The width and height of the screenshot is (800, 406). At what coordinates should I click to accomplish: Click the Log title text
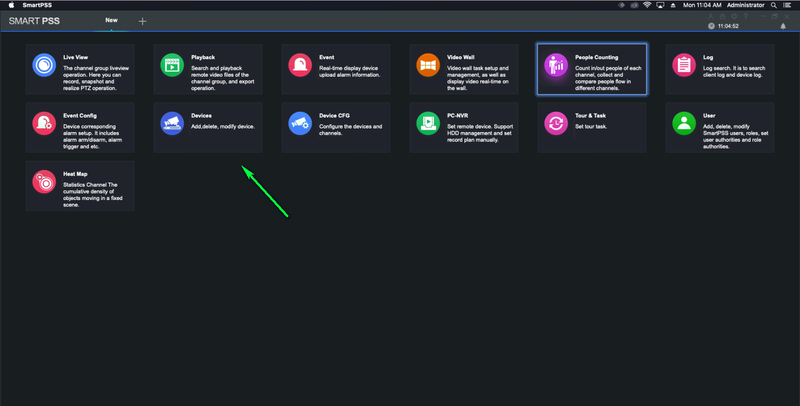click(x=708, y=58)
